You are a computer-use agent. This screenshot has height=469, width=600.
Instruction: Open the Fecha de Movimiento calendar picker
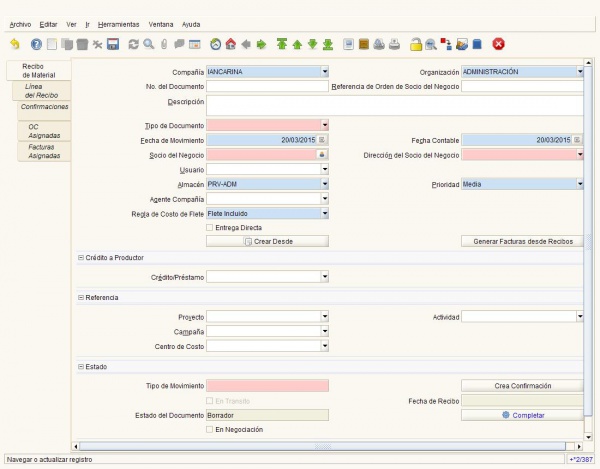(x=322, y=140)
